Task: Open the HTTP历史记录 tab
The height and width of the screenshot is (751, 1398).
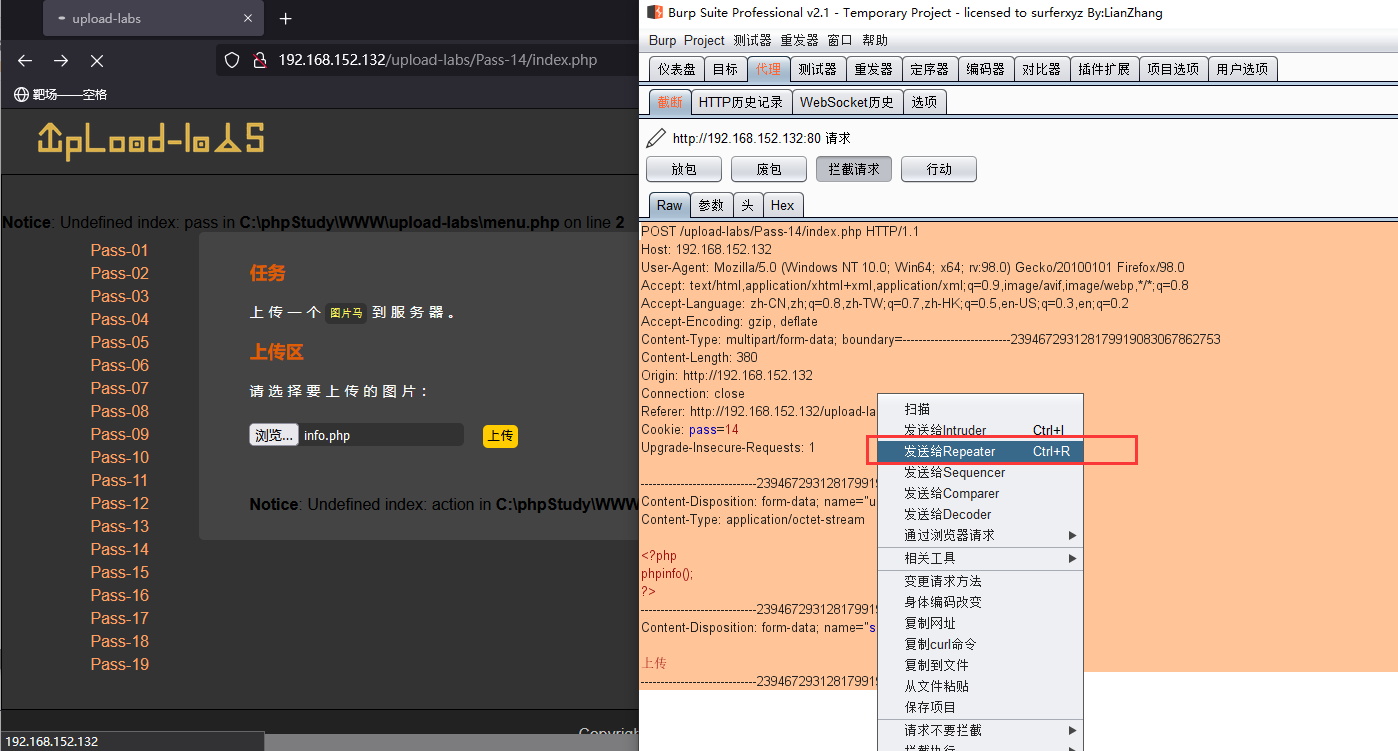Action: tap(741, 101)
